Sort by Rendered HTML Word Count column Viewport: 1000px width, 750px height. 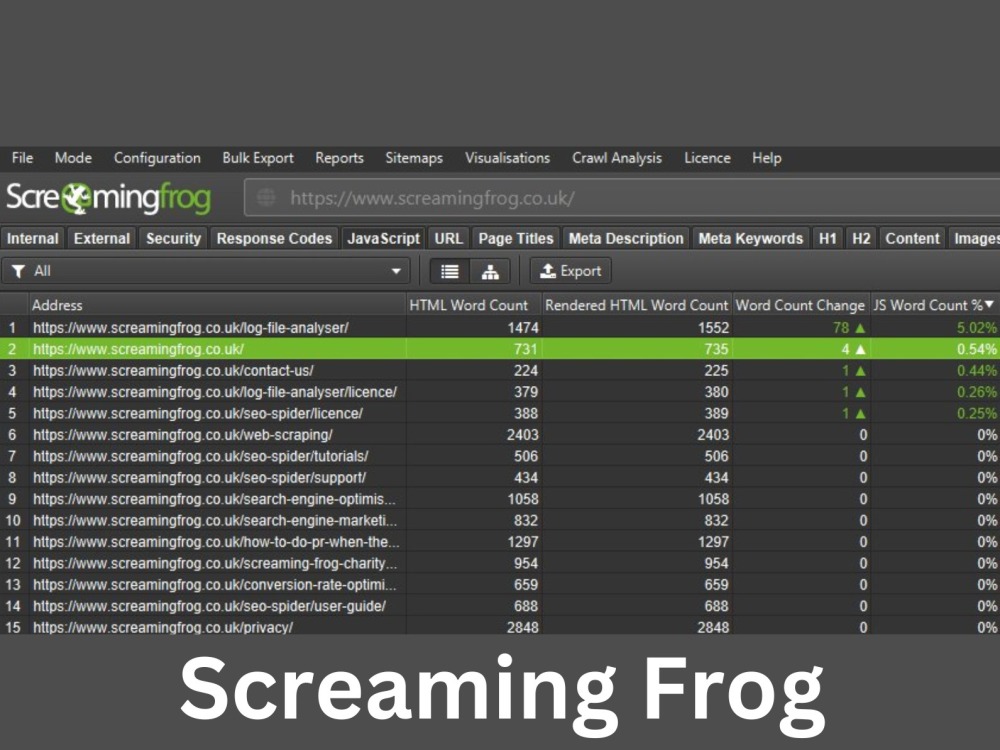point(636,305)
